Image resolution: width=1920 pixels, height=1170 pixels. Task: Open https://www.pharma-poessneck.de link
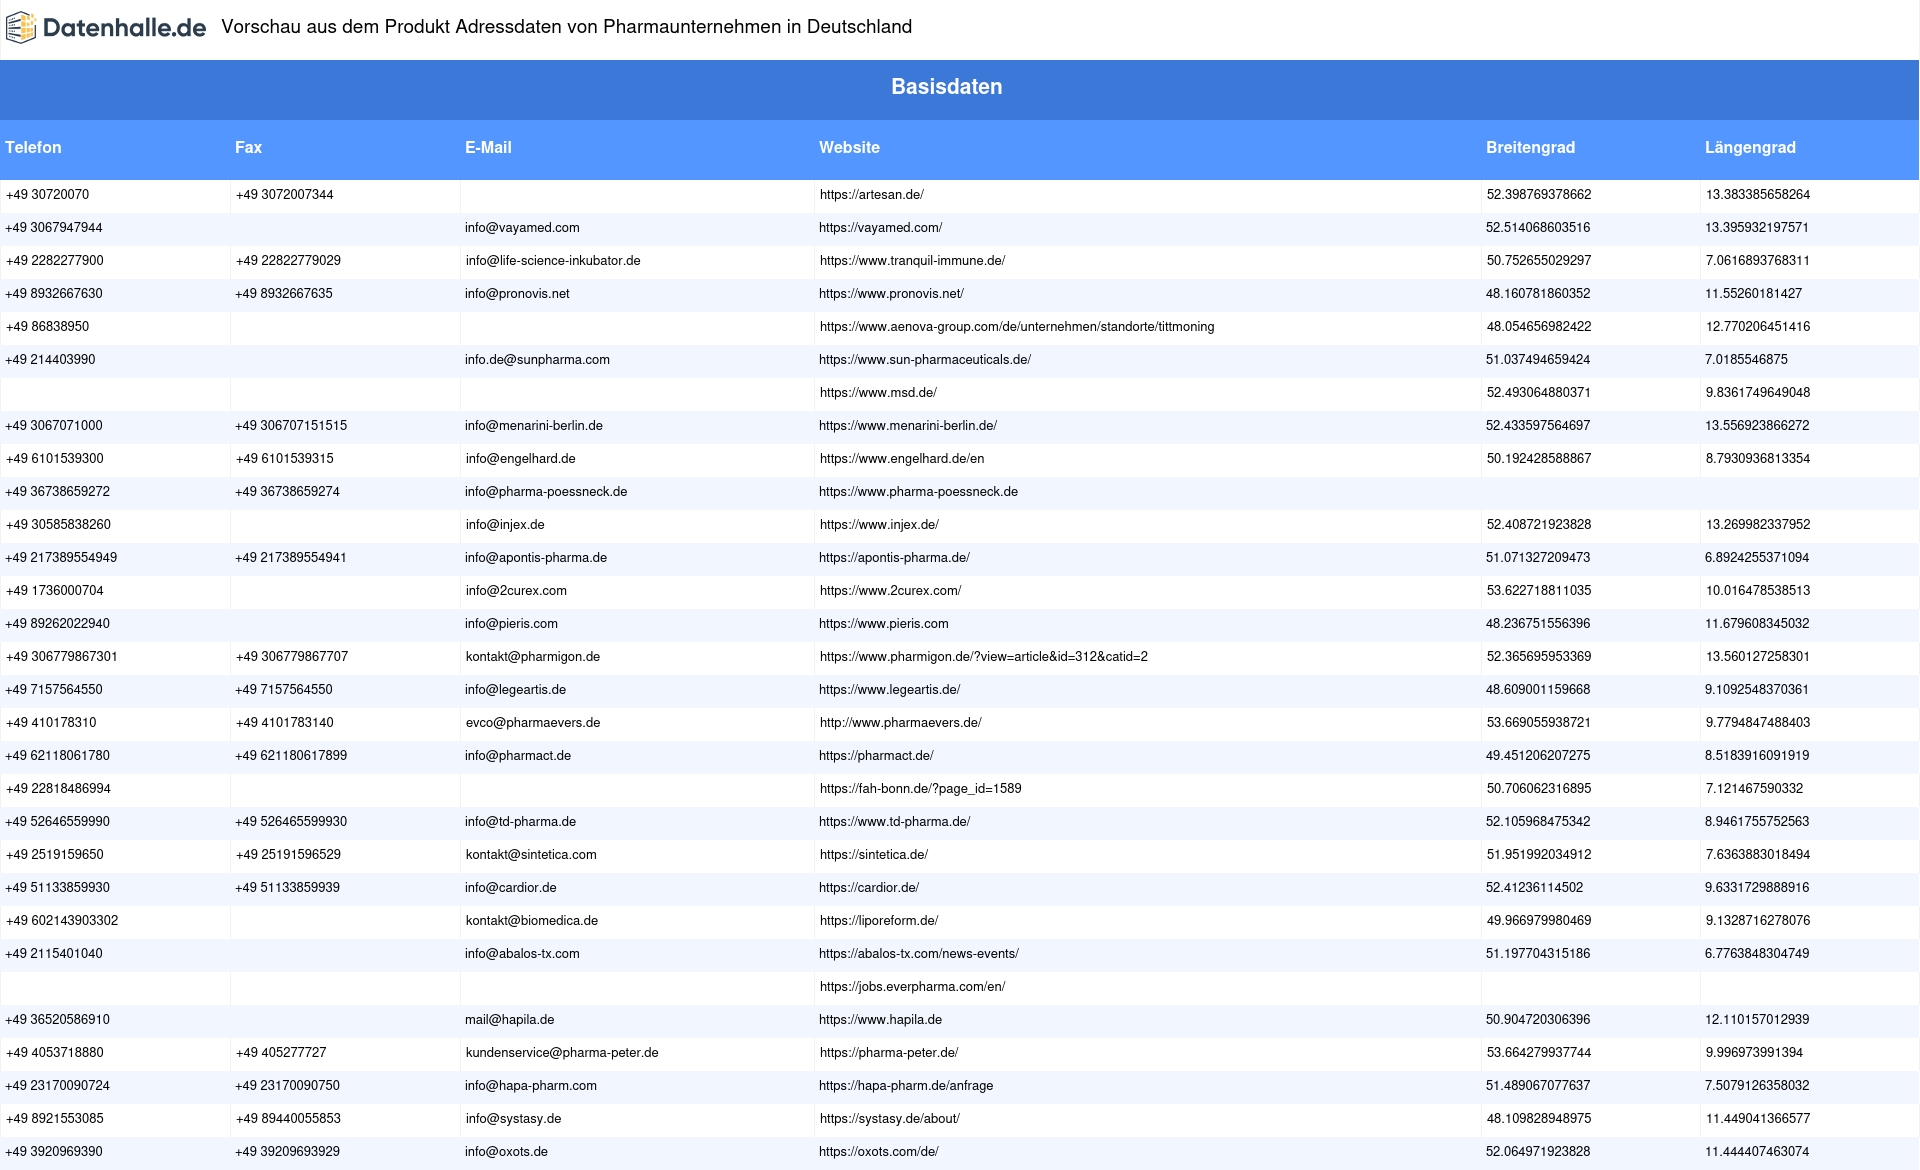(x=918, y=492)
